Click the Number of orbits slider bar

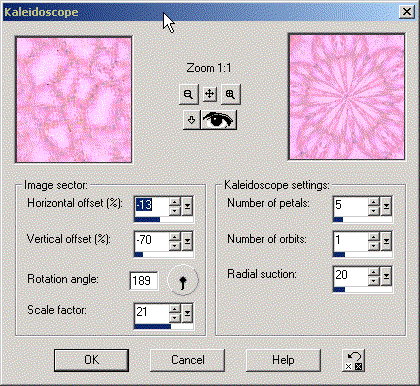point(363,254)
